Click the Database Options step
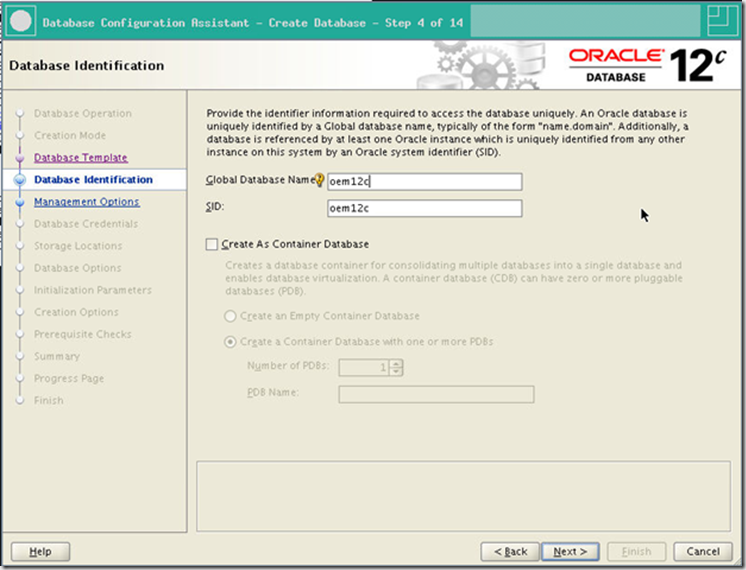 78,268
